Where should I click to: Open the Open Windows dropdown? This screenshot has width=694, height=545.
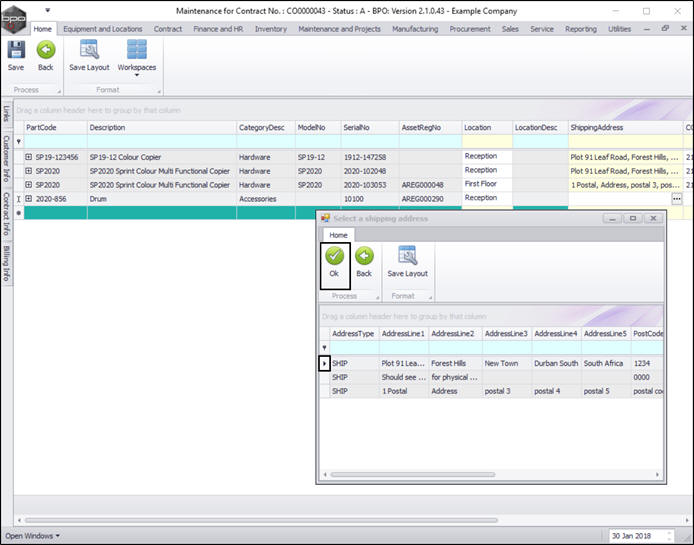(32, 536)
